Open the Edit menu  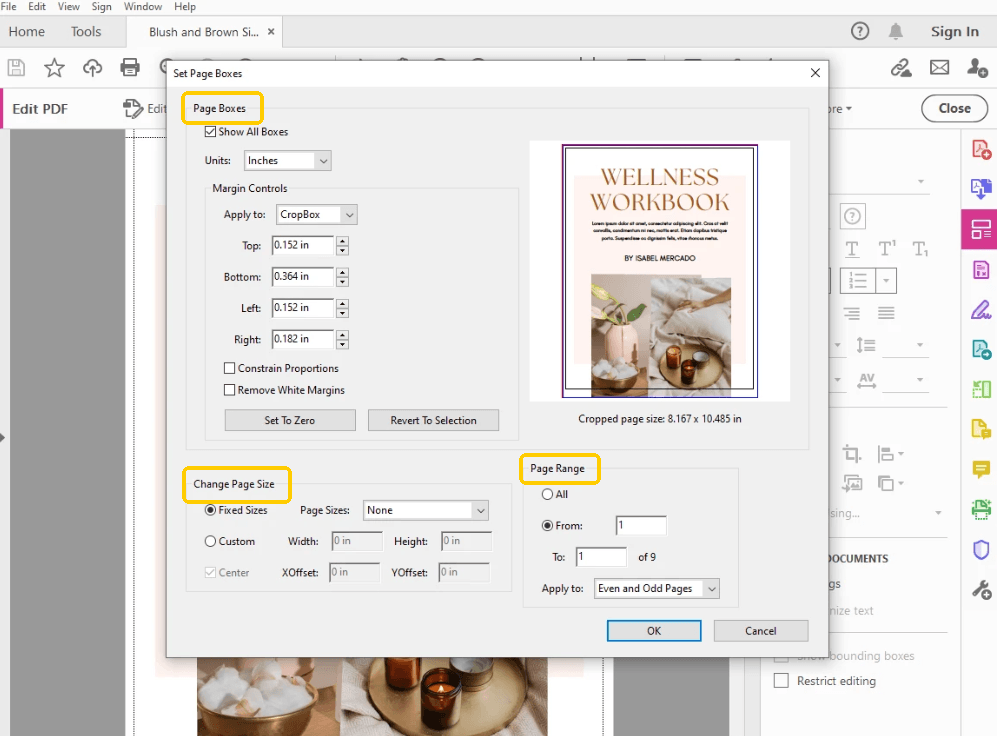pos(37,6)
